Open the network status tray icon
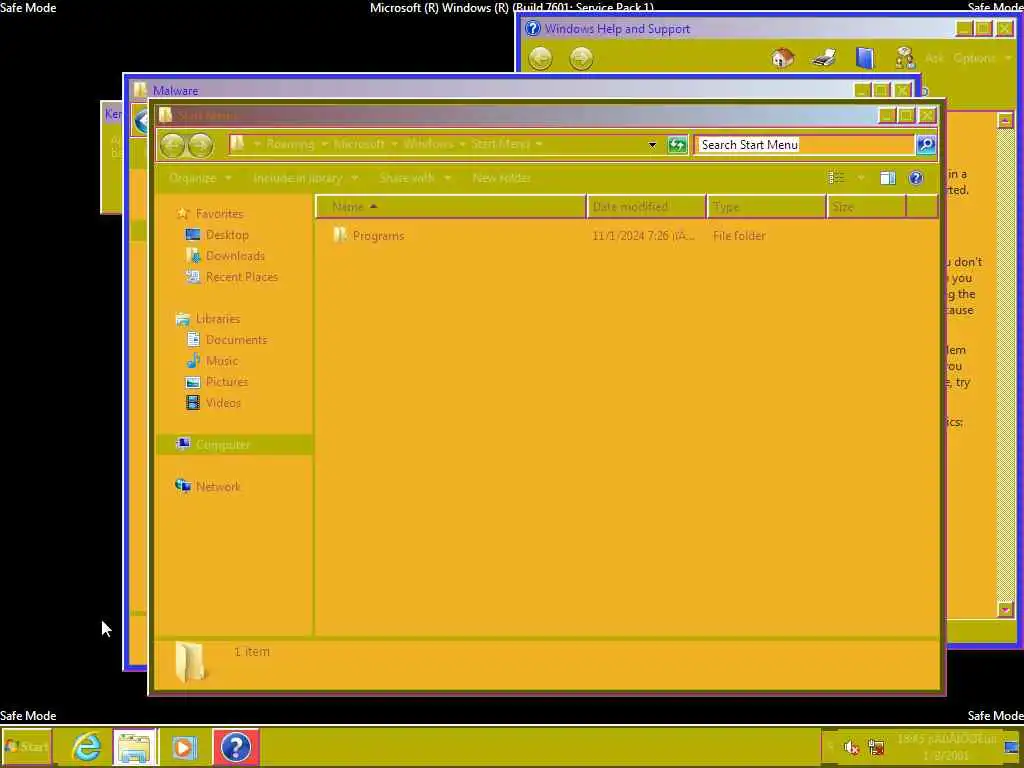 [876, 746]
